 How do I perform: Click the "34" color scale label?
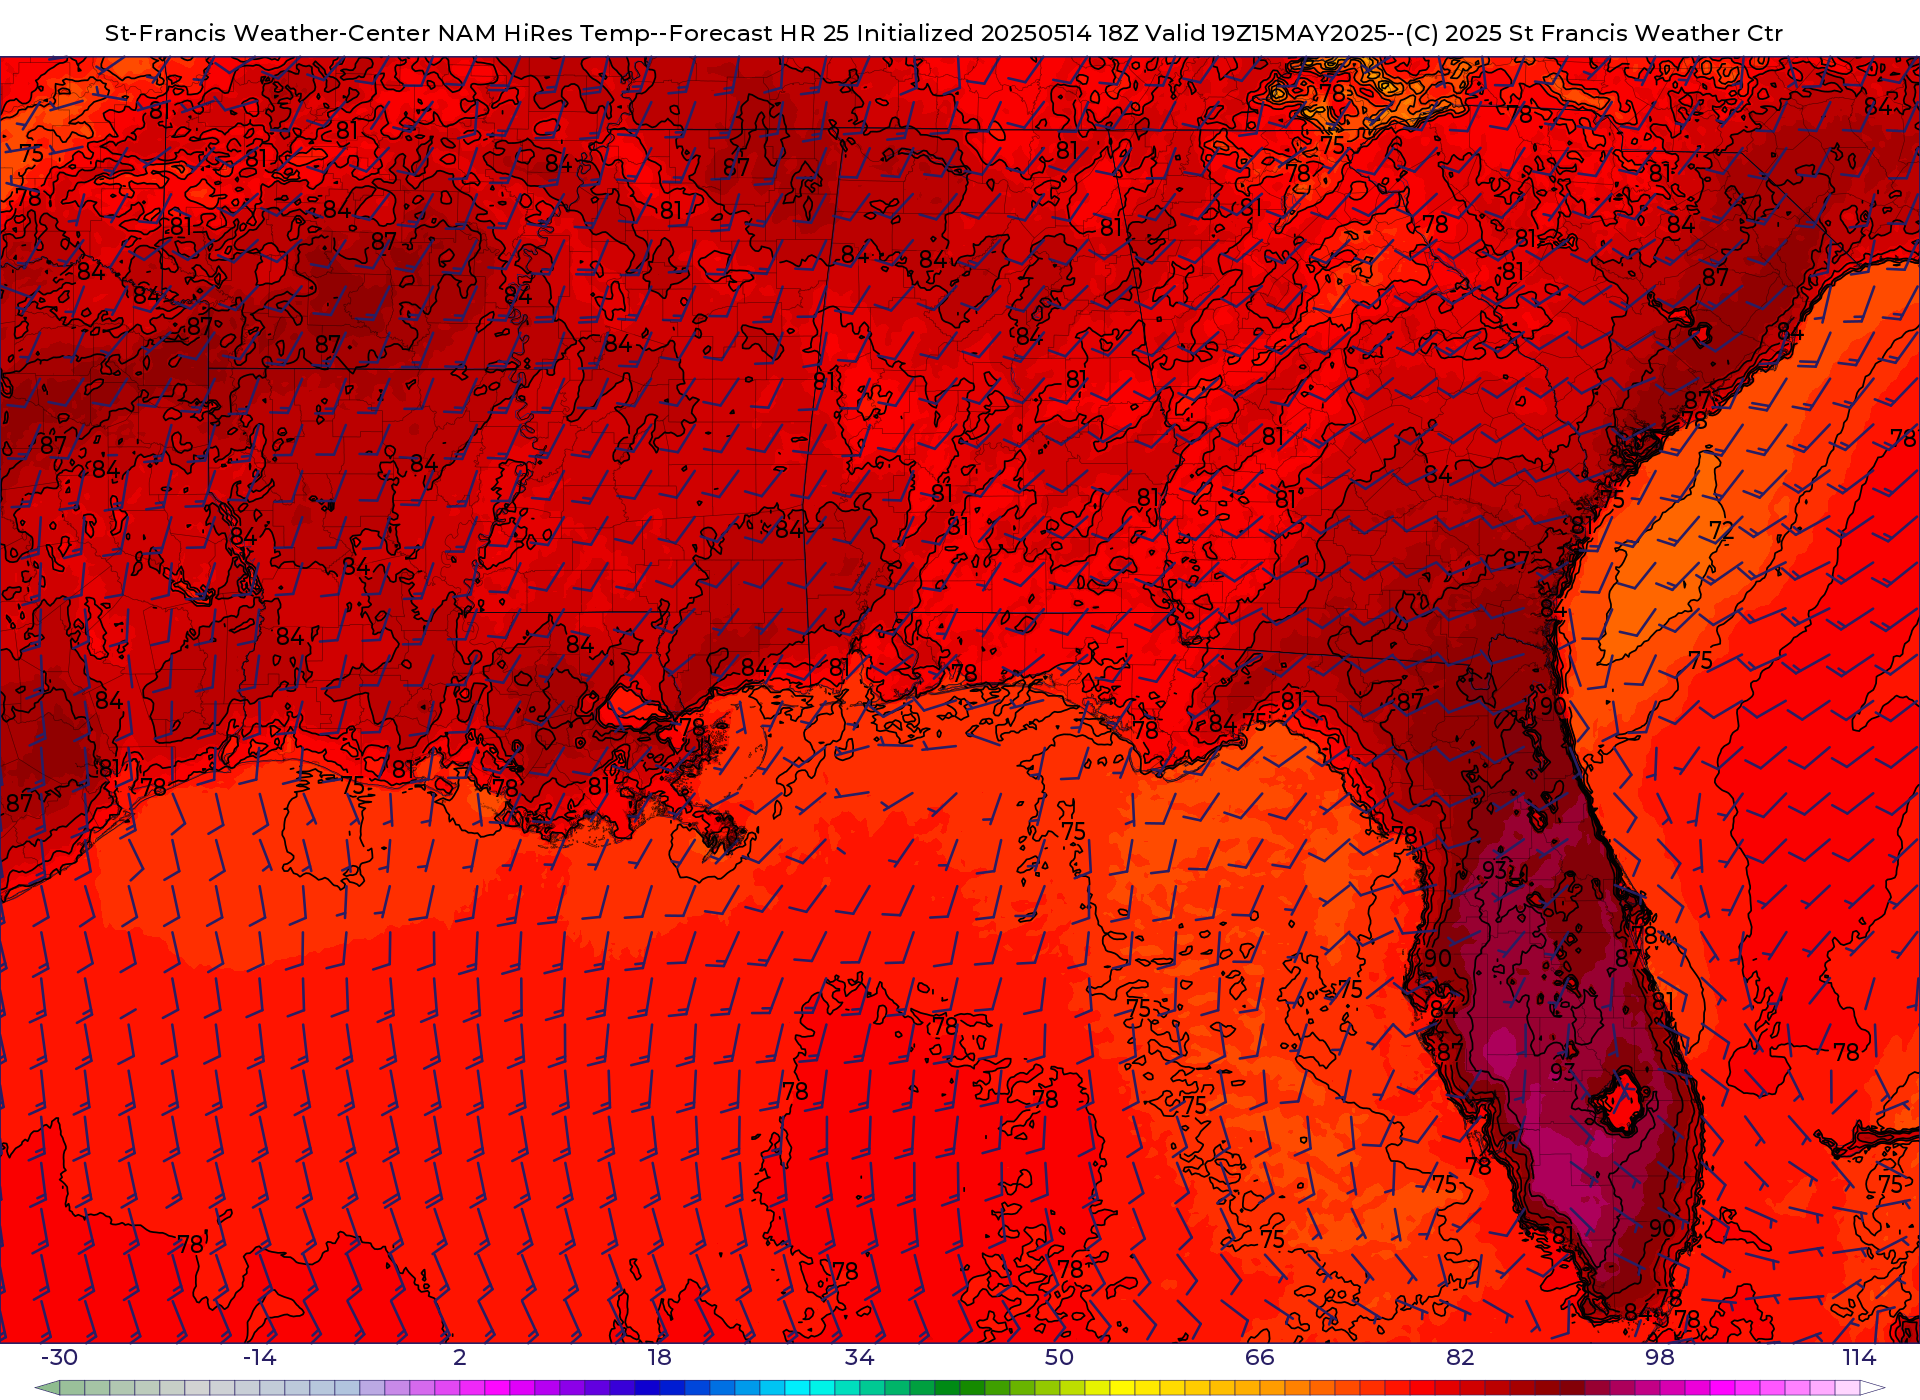click(859, 1357)
